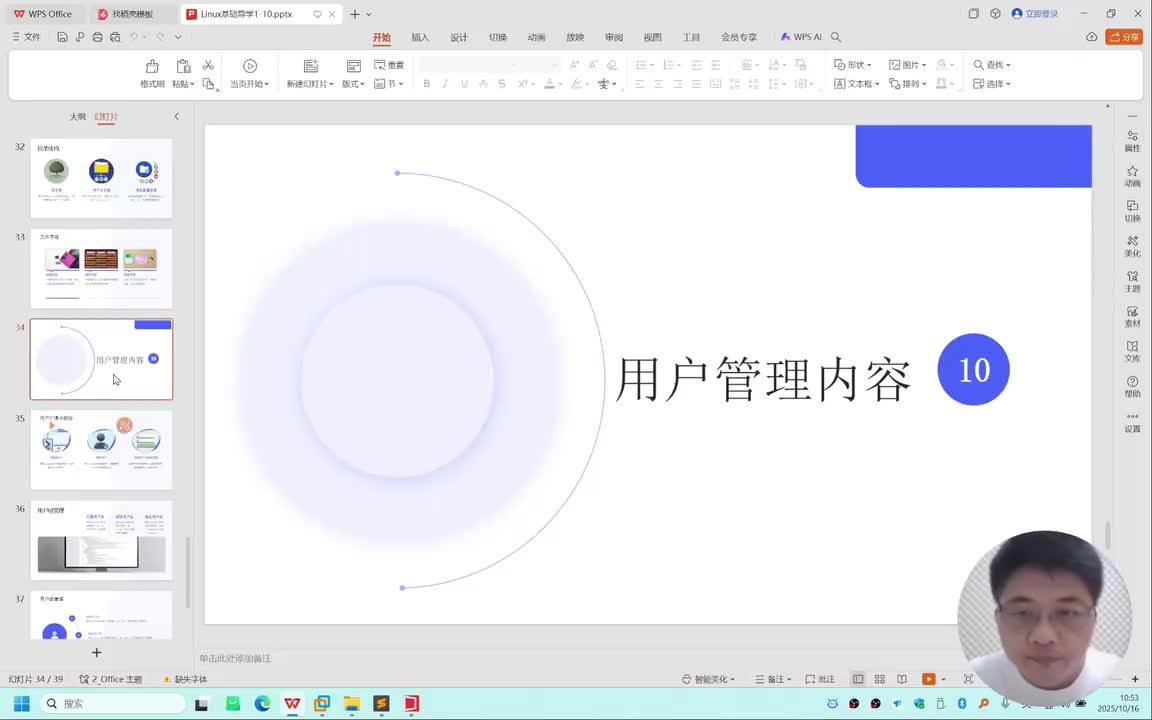Select normal view toggle in status bar
The width and height of the screenshot is (1152, 720).
click(857, 679)
